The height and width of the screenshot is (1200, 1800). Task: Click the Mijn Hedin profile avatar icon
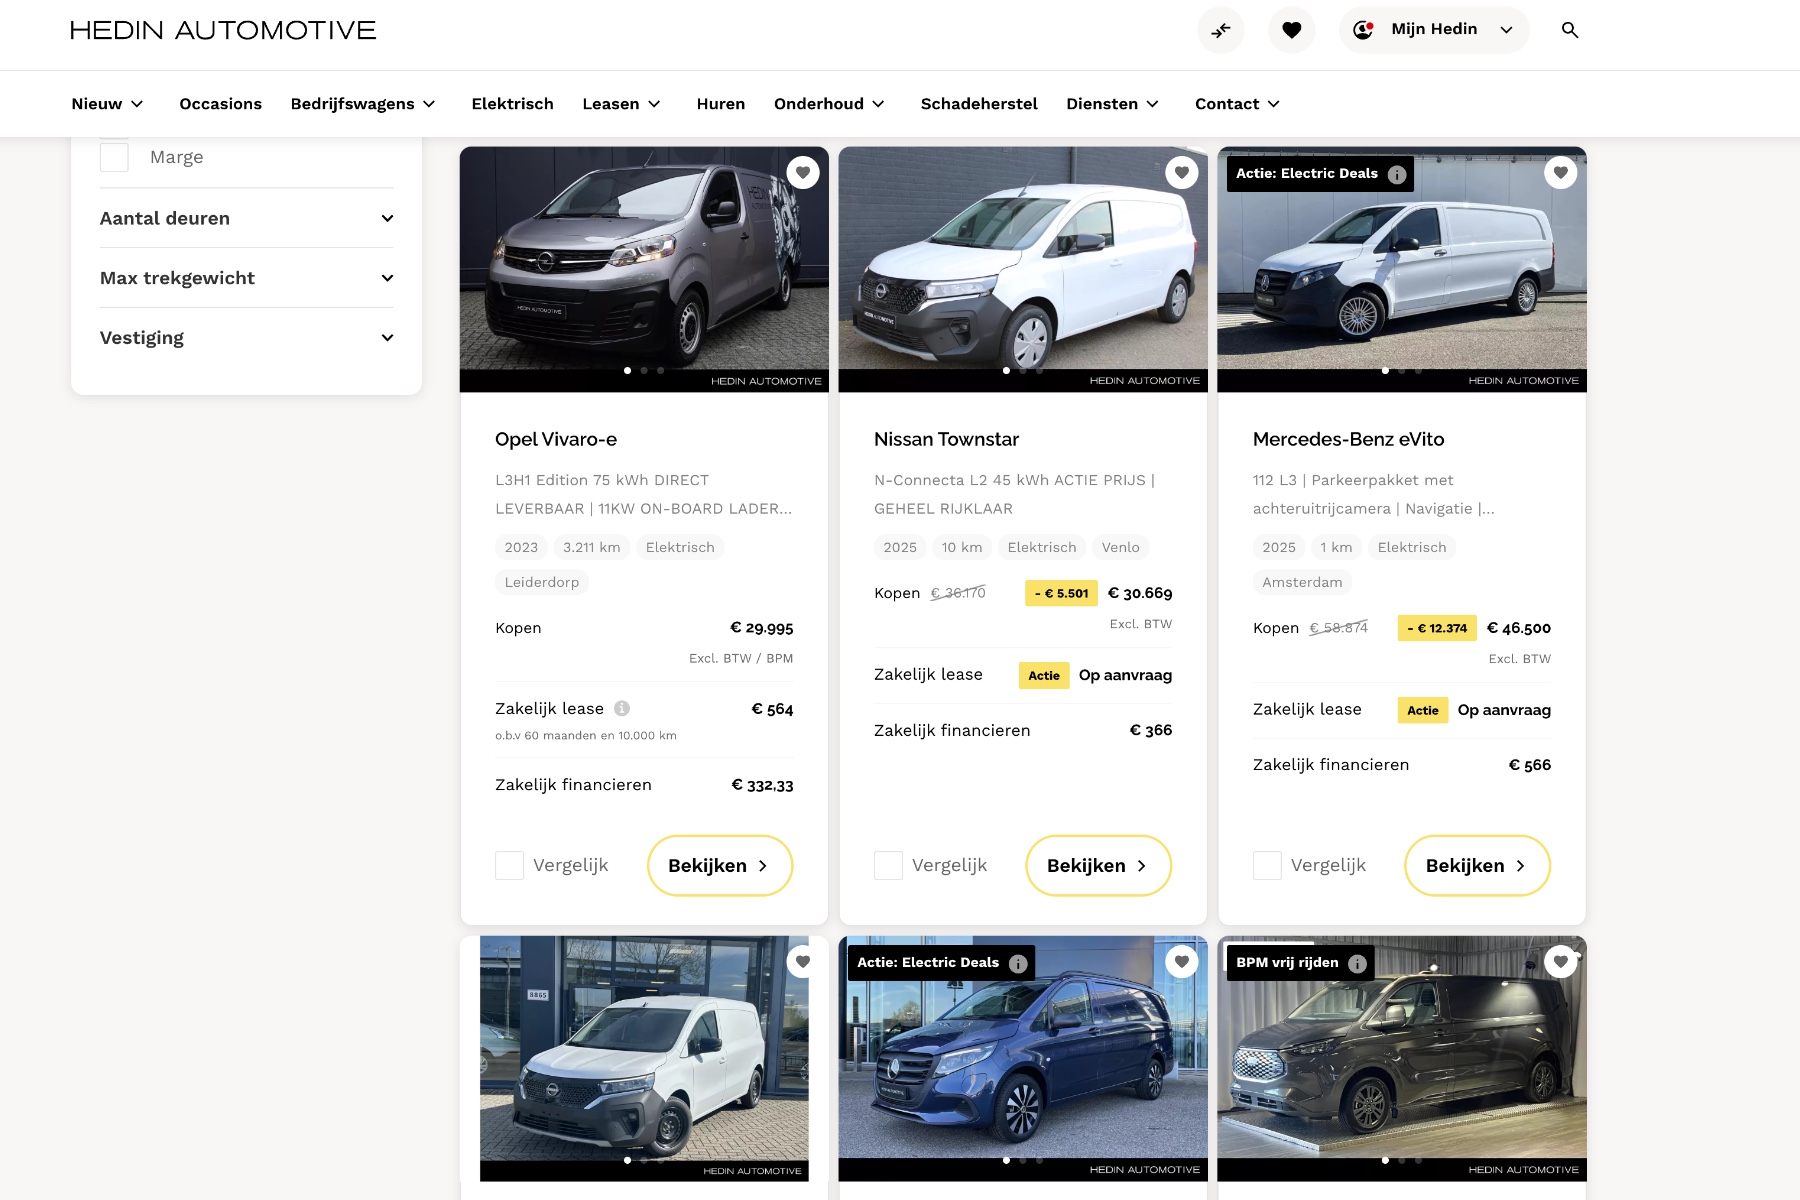point(1363,30)
